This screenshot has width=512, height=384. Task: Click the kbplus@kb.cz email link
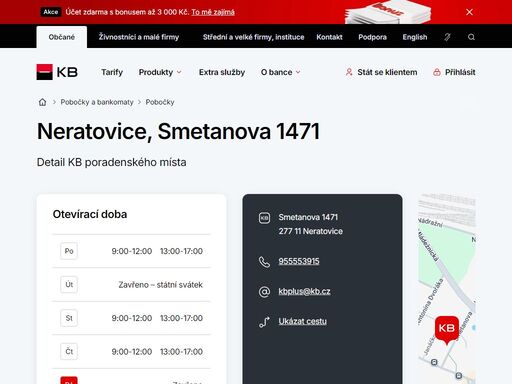[x=304, y=291]
